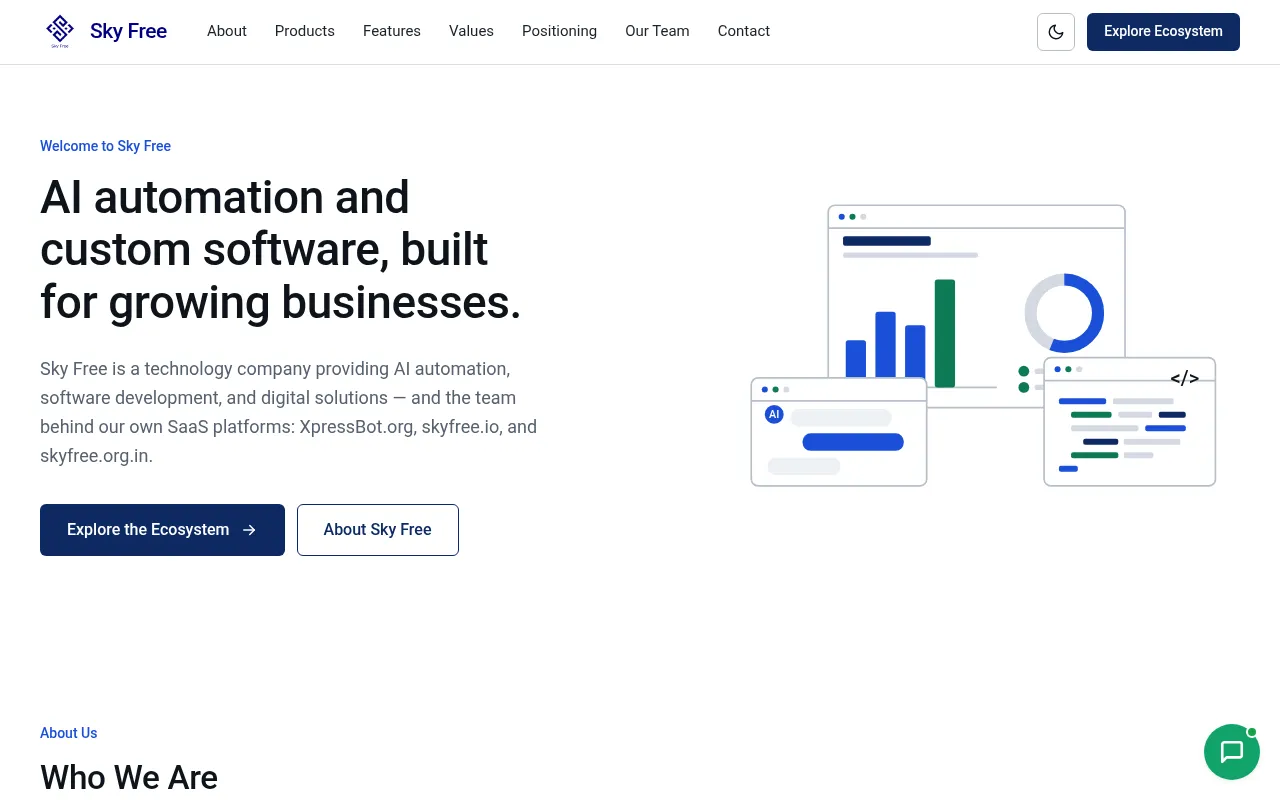Screen dimensions: 1280x800
Task: Click the code brackets symbol in illustration
Action: pyautogui.click(x=1184, y=378)
